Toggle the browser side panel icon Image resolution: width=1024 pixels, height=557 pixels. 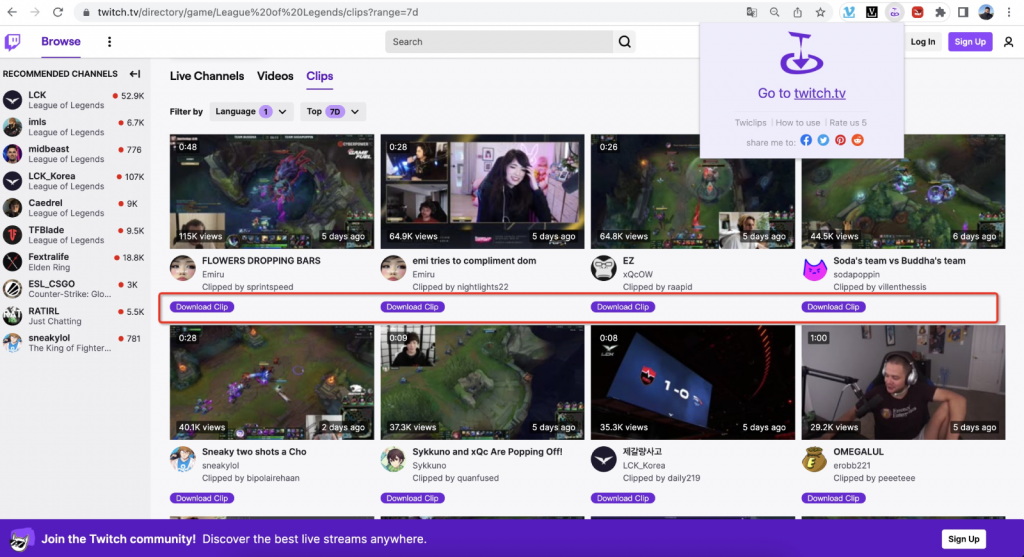pos(963,12)
